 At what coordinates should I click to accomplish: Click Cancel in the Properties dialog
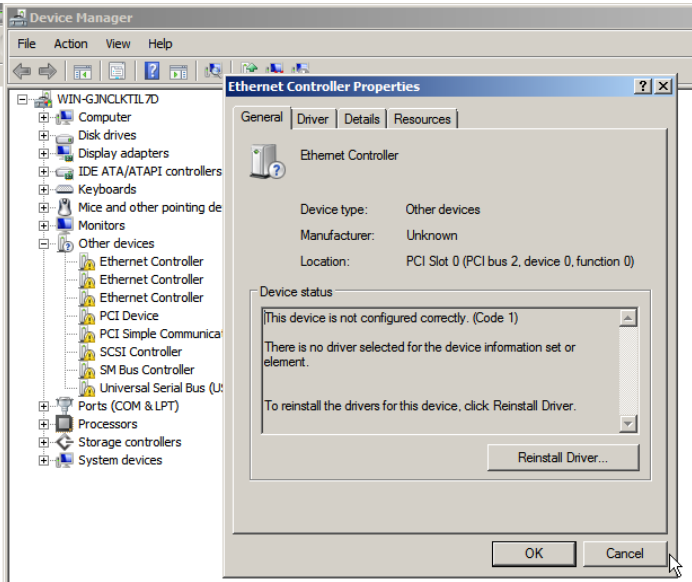(624, 554)
